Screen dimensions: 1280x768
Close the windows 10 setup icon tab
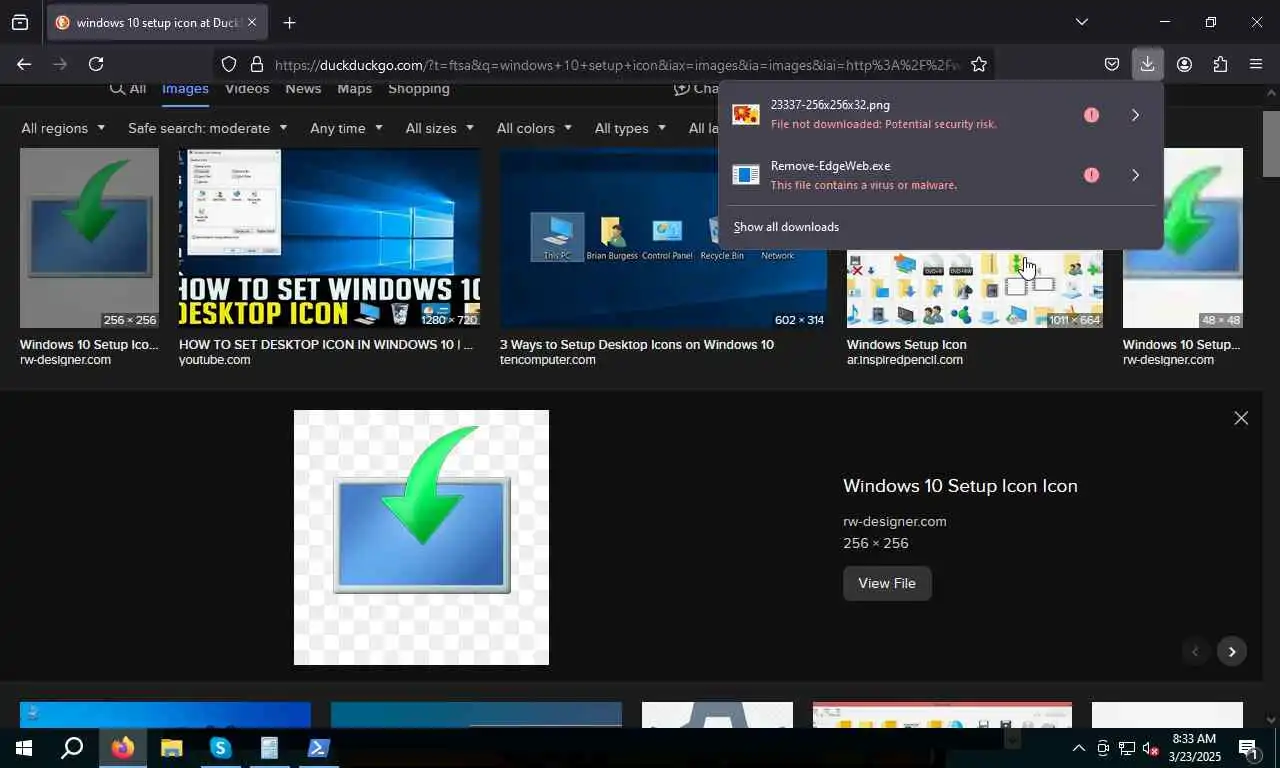(252, 22)
